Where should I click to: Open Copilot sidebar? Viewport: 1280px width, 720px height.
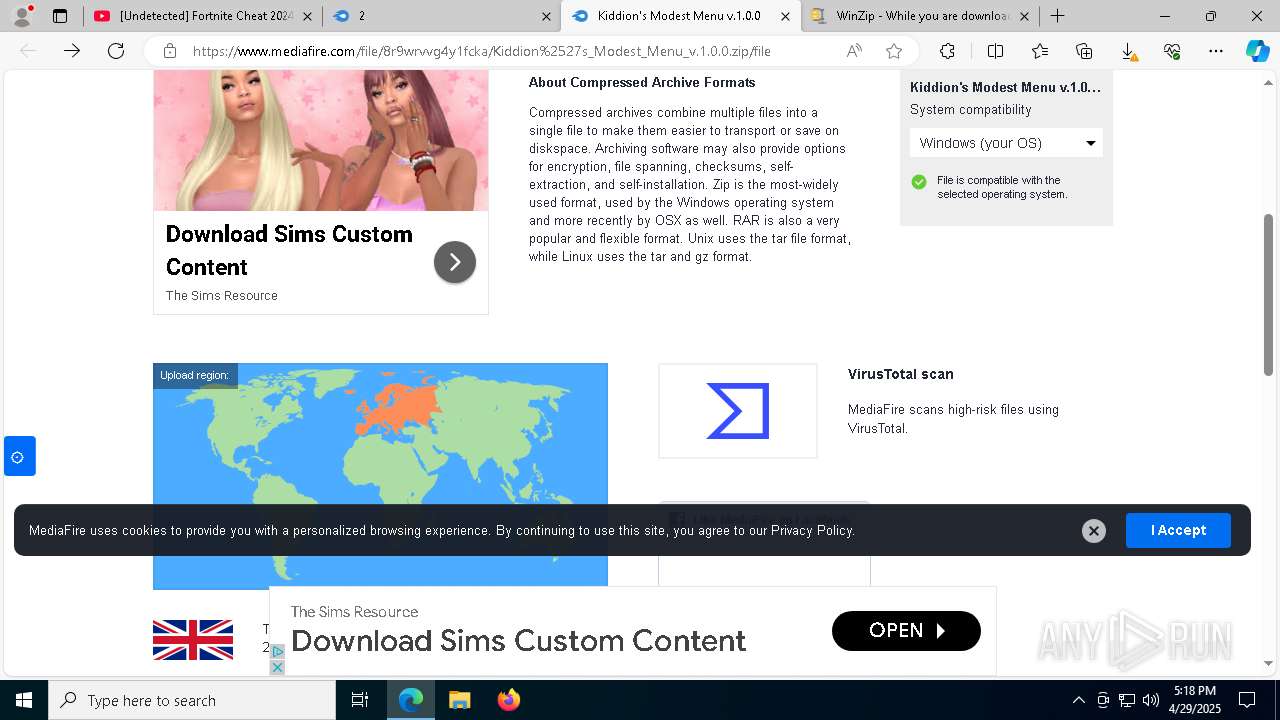[x=1257, y=51]
